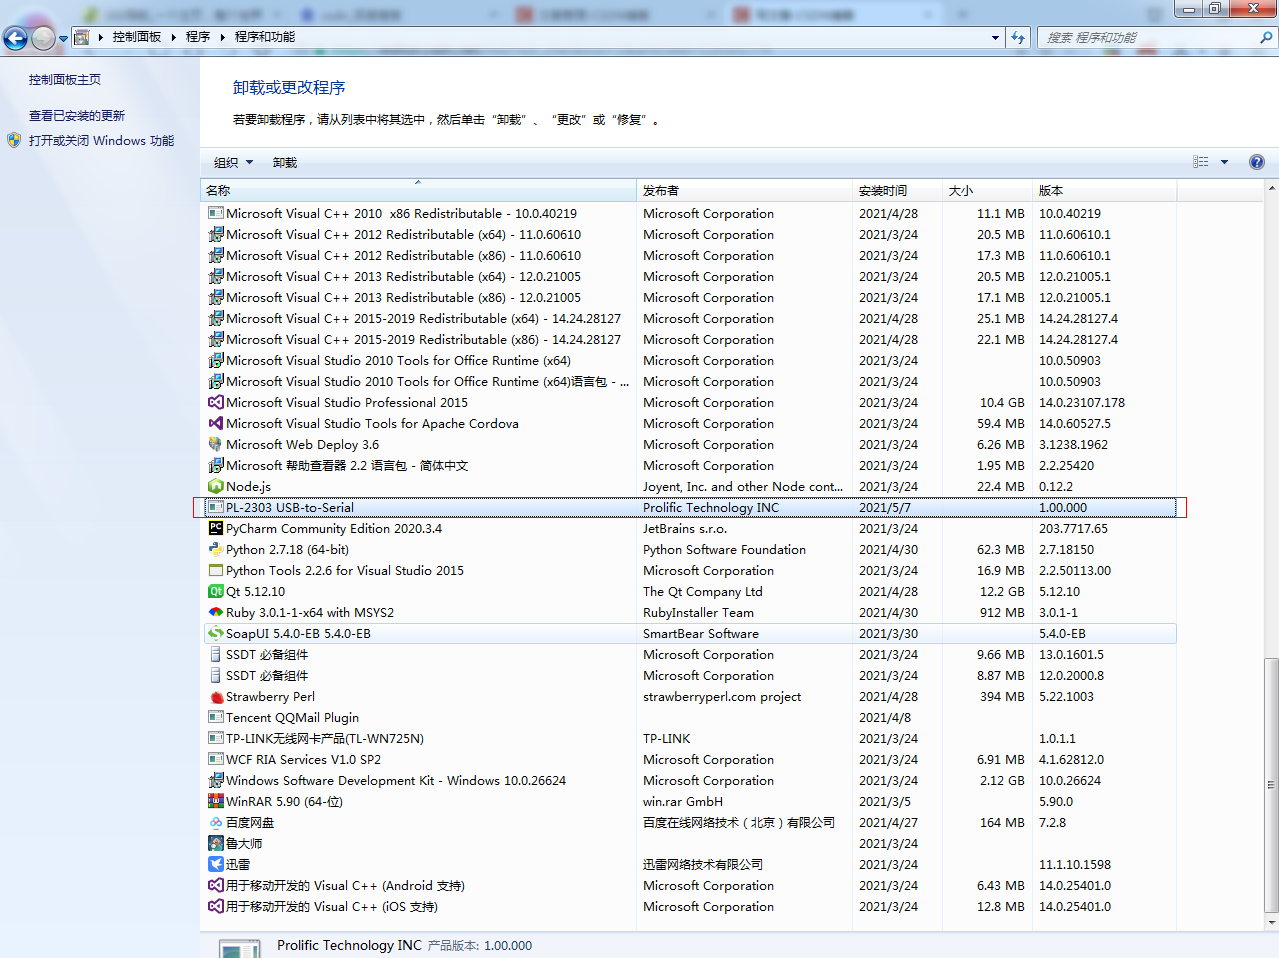Open 控制面板主页 link
This screenshot has width=1279, height=958.
(65, 79)
